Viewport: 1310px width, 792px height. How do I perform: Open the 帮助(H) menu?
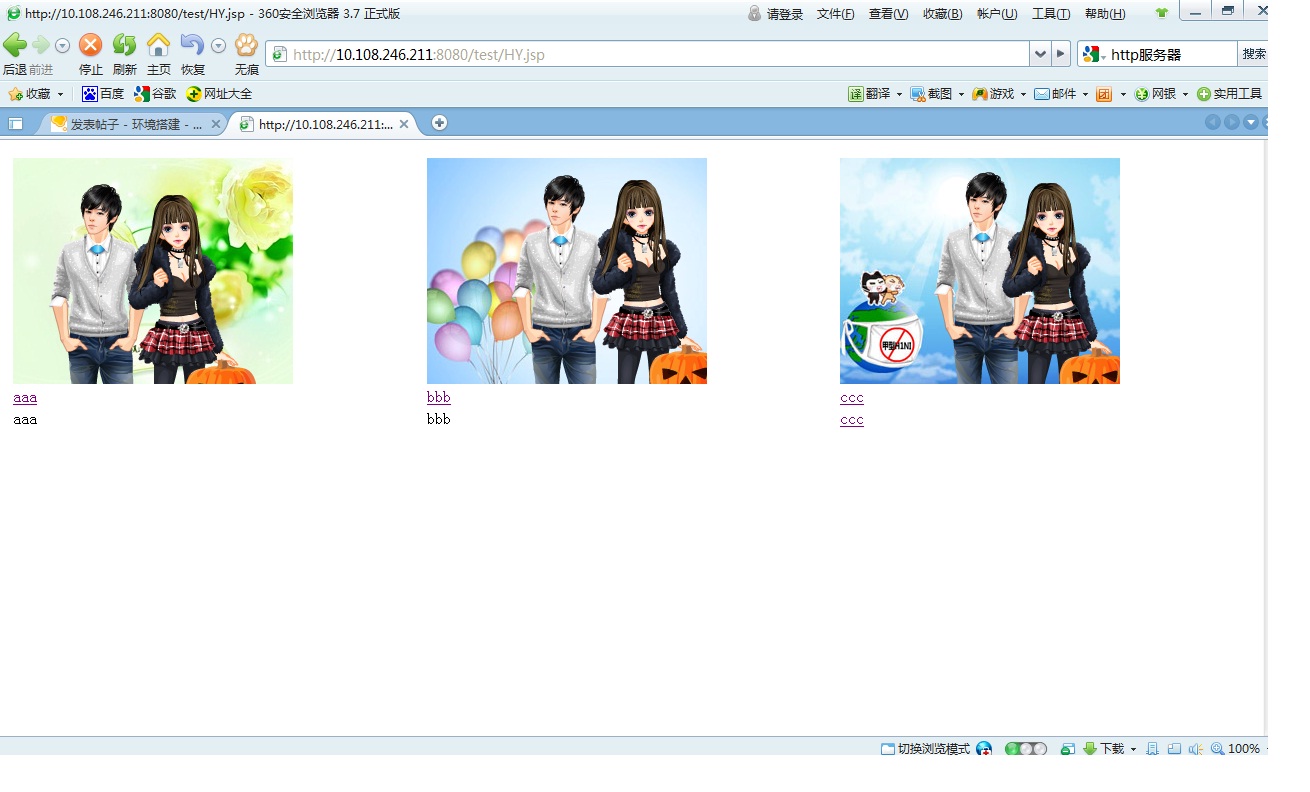(1105, 14)
